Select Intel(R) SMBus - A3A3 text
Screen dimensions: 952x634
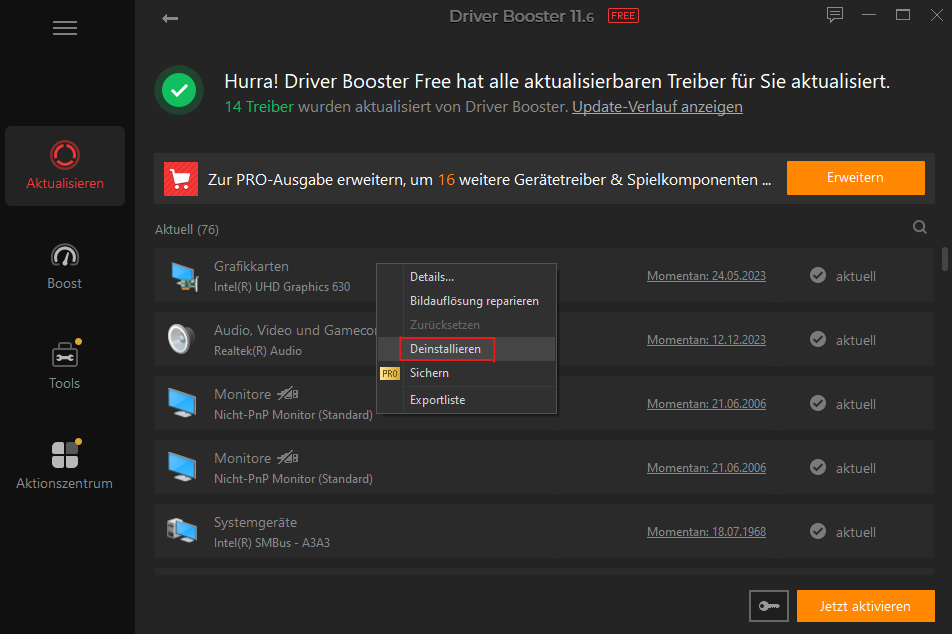(x=271, y=543)
